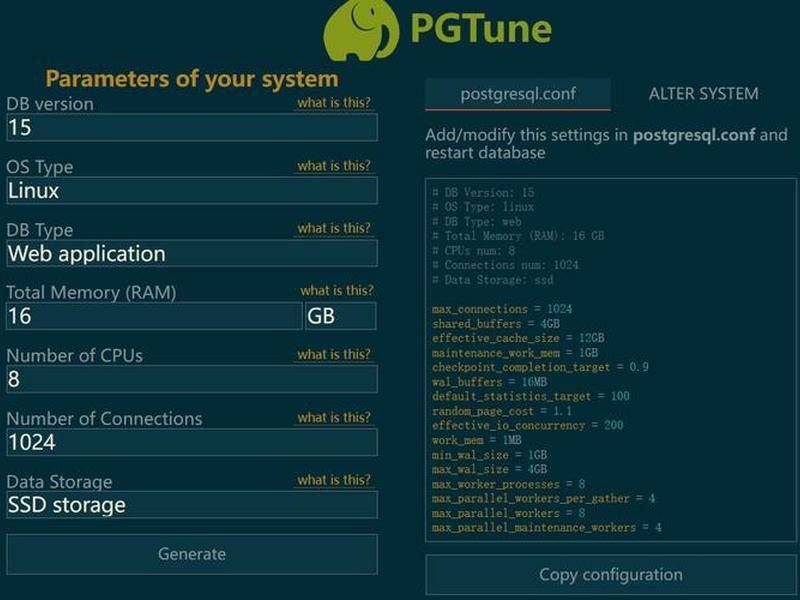The height and width of the screenshot is (600, 800).
Task: Click the Generate button
Action: click(192, 554)
